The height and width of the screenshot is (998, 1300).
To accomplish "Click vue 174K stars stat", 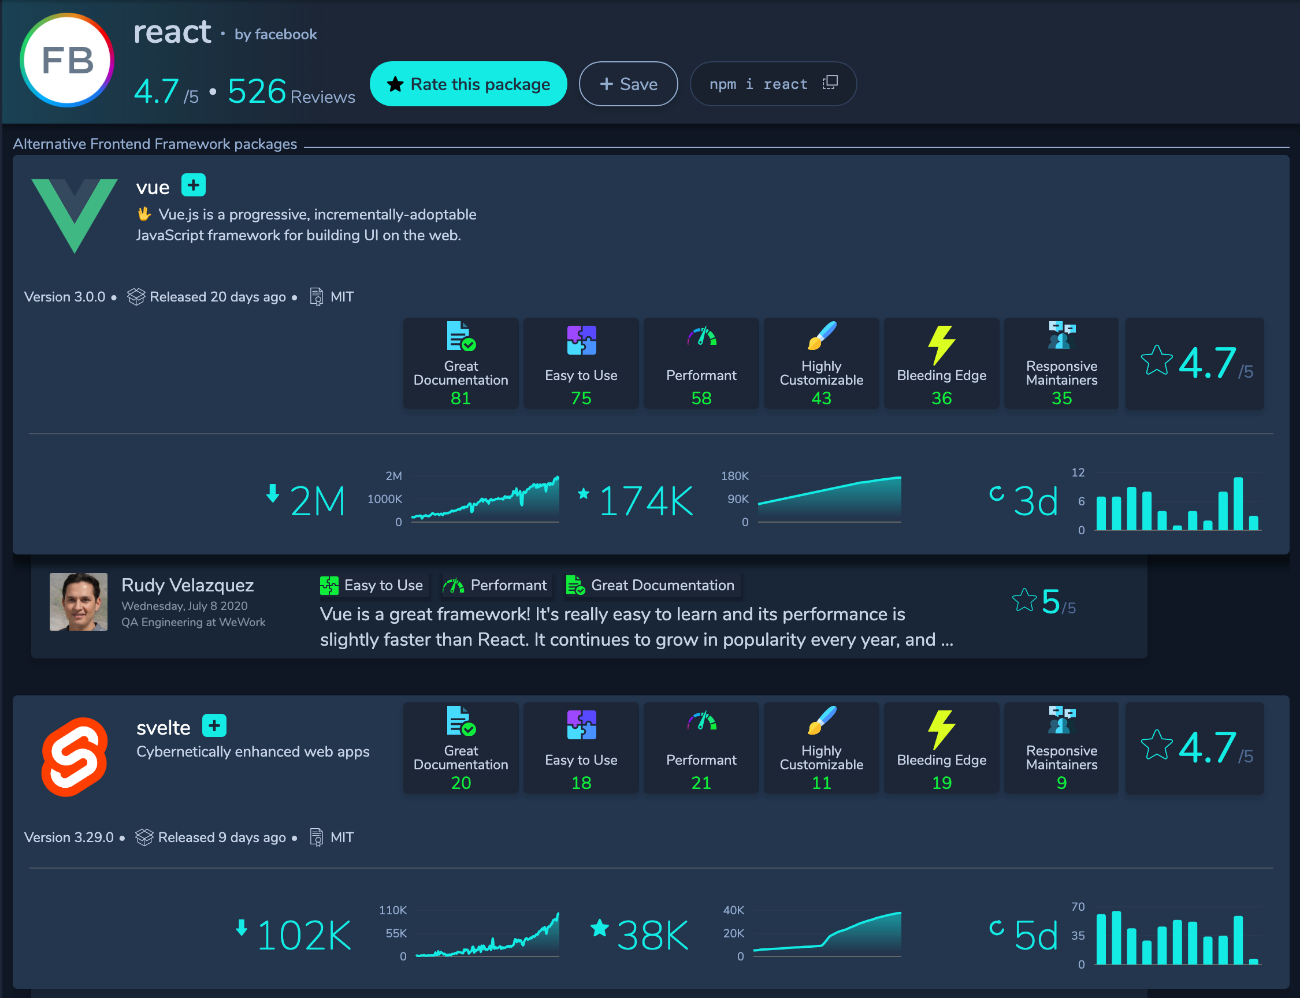I will (x=636, y=500).
